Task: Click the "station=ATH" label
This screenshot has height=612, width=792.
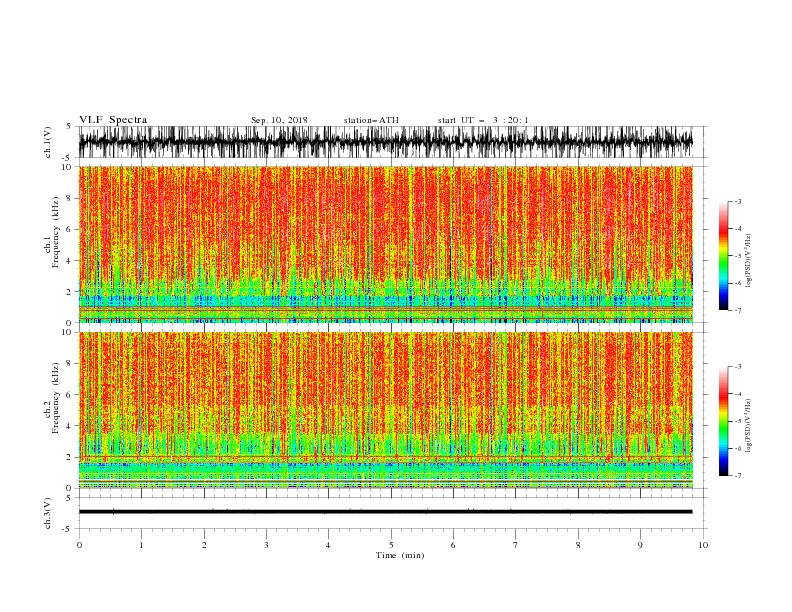Action: click(x=371, y=120)
